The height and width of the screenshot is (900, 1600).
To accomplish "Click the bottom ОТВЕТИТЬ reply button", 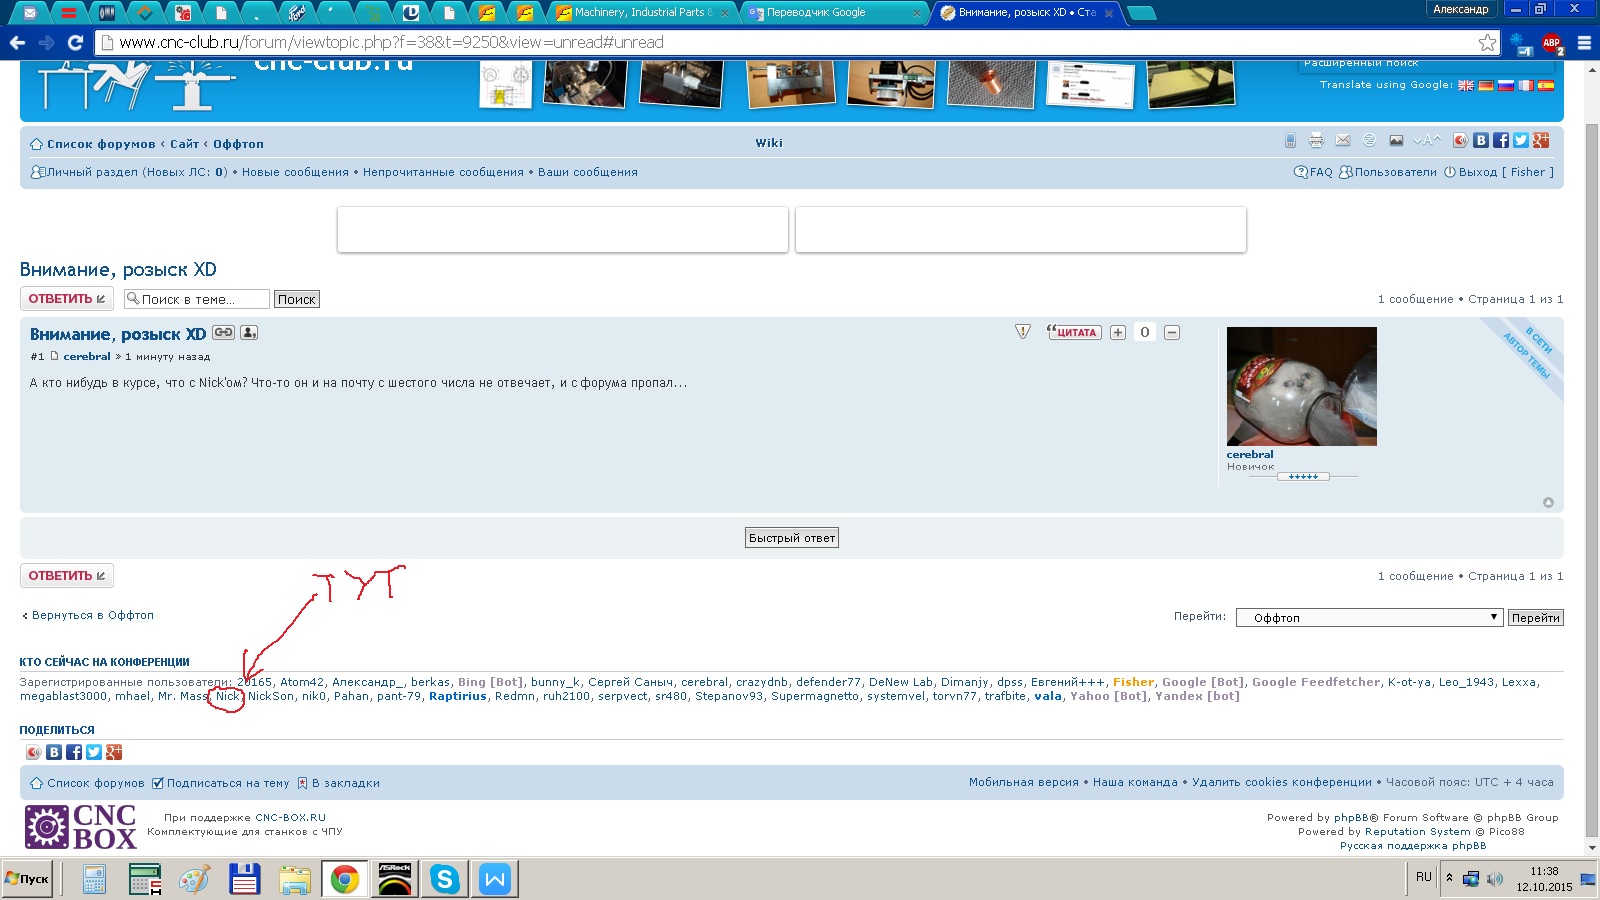I will pyautogui.click(x=67, y=576).
